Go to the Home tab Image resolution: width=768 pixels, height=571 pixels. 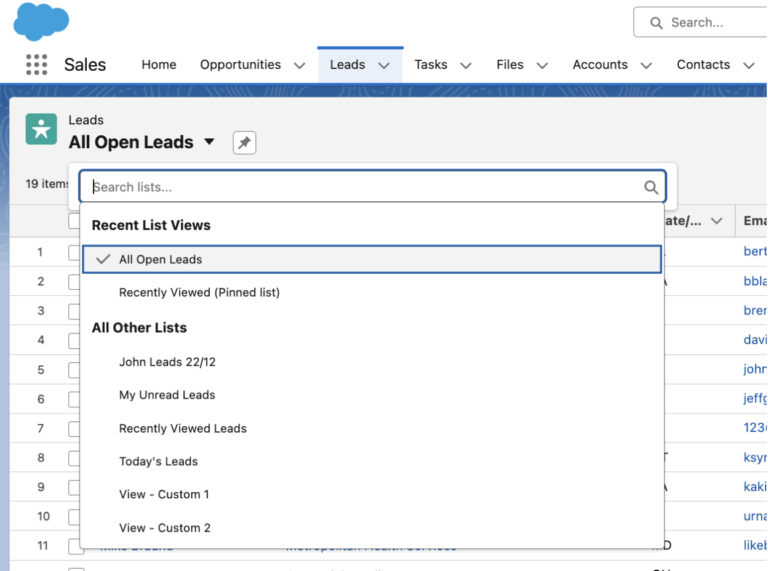tap(158, 65)
